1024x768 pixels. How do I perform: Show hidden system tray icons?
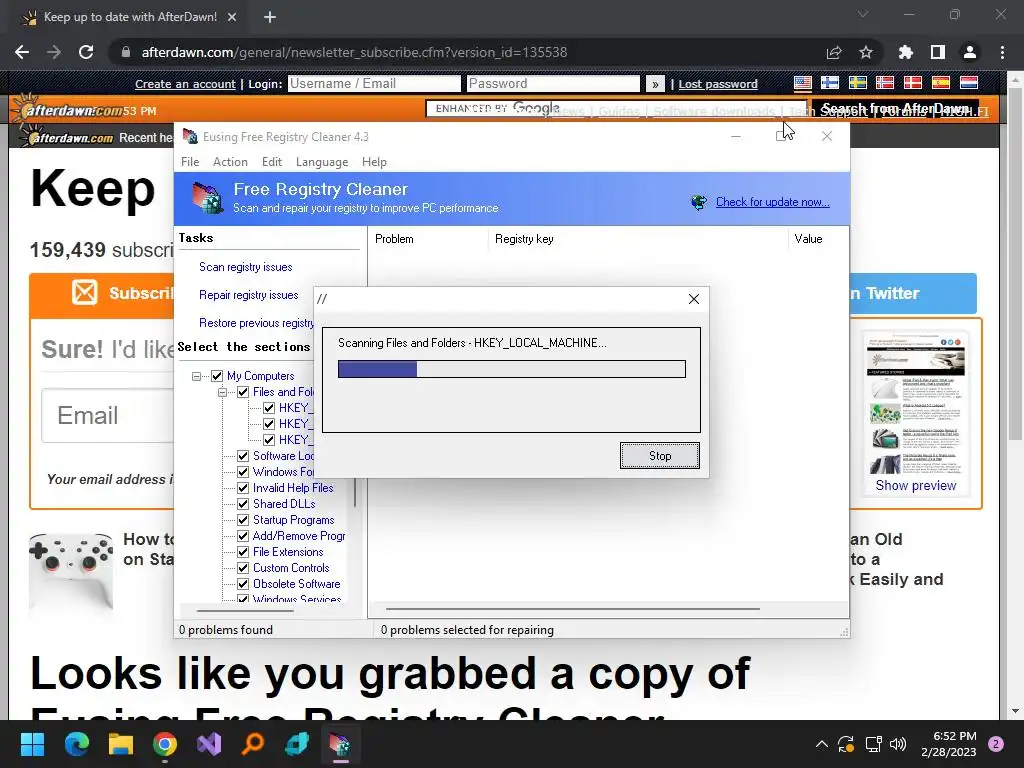click(x=822, y=744)
